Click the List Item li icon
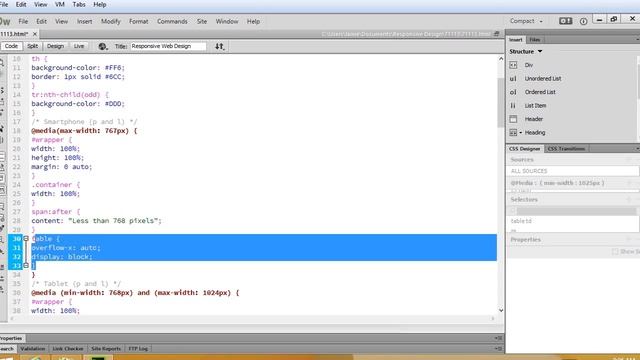Screen dimensions: 640x360 pyautogui.click(x=513, y=105)
